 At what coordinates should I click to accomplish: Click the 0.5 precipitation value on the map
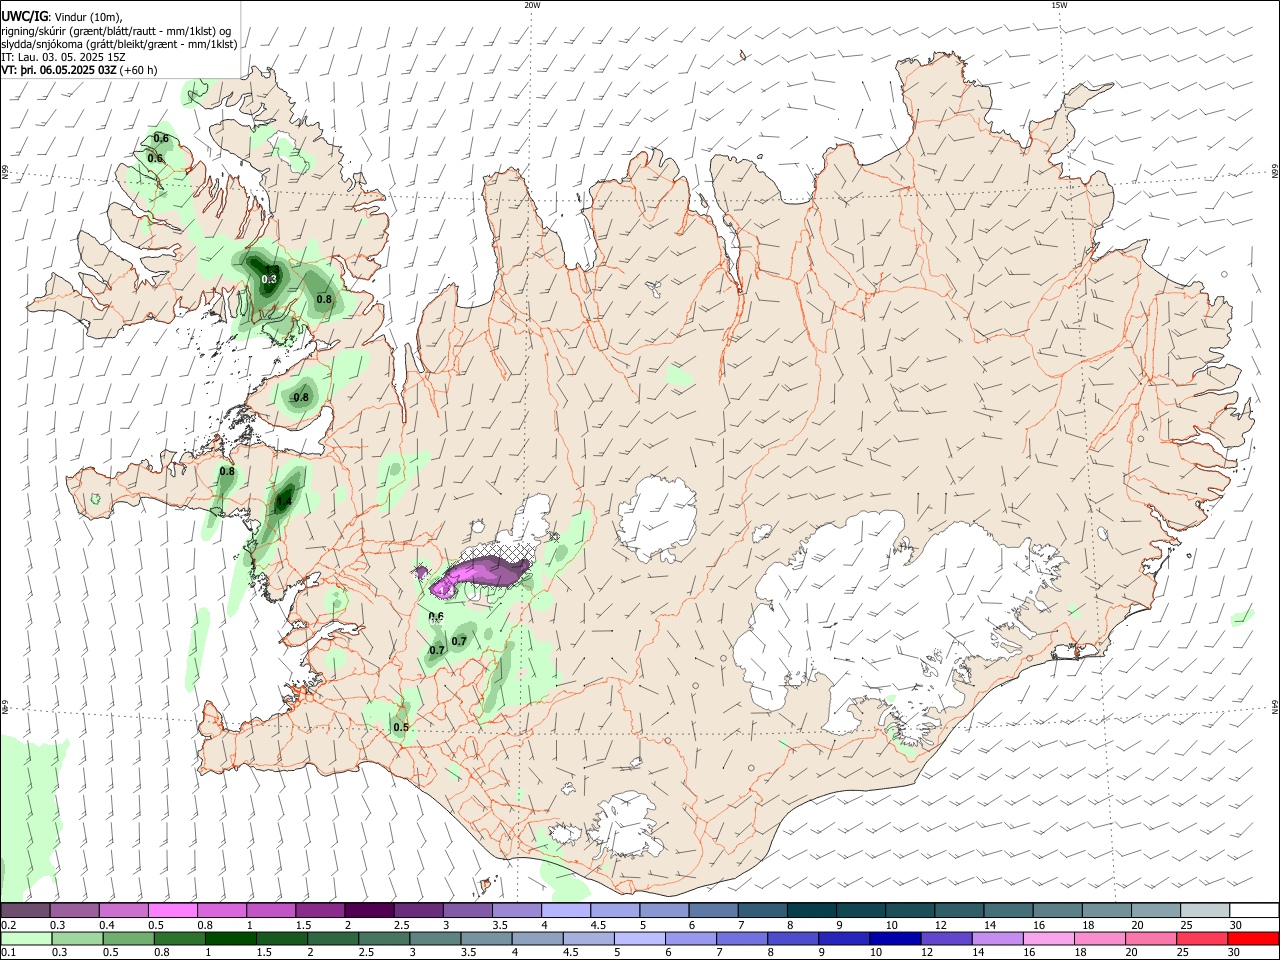[x=401, y=727]
